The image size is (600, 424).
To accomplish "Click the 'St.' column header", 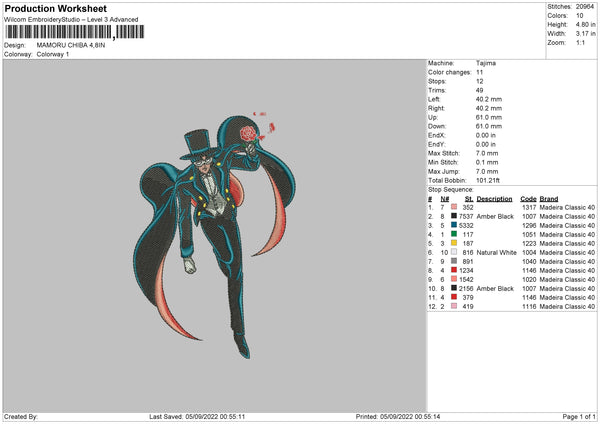I will click(469, 199).
